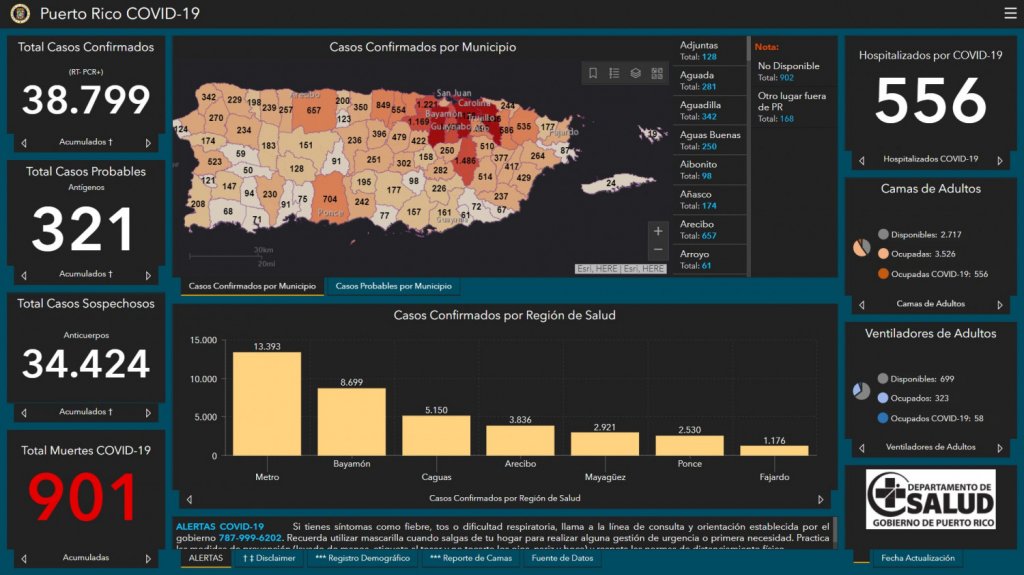Open the Fuente de Datos tab
The image size is (1024, 575).
(x=562, y=559)
